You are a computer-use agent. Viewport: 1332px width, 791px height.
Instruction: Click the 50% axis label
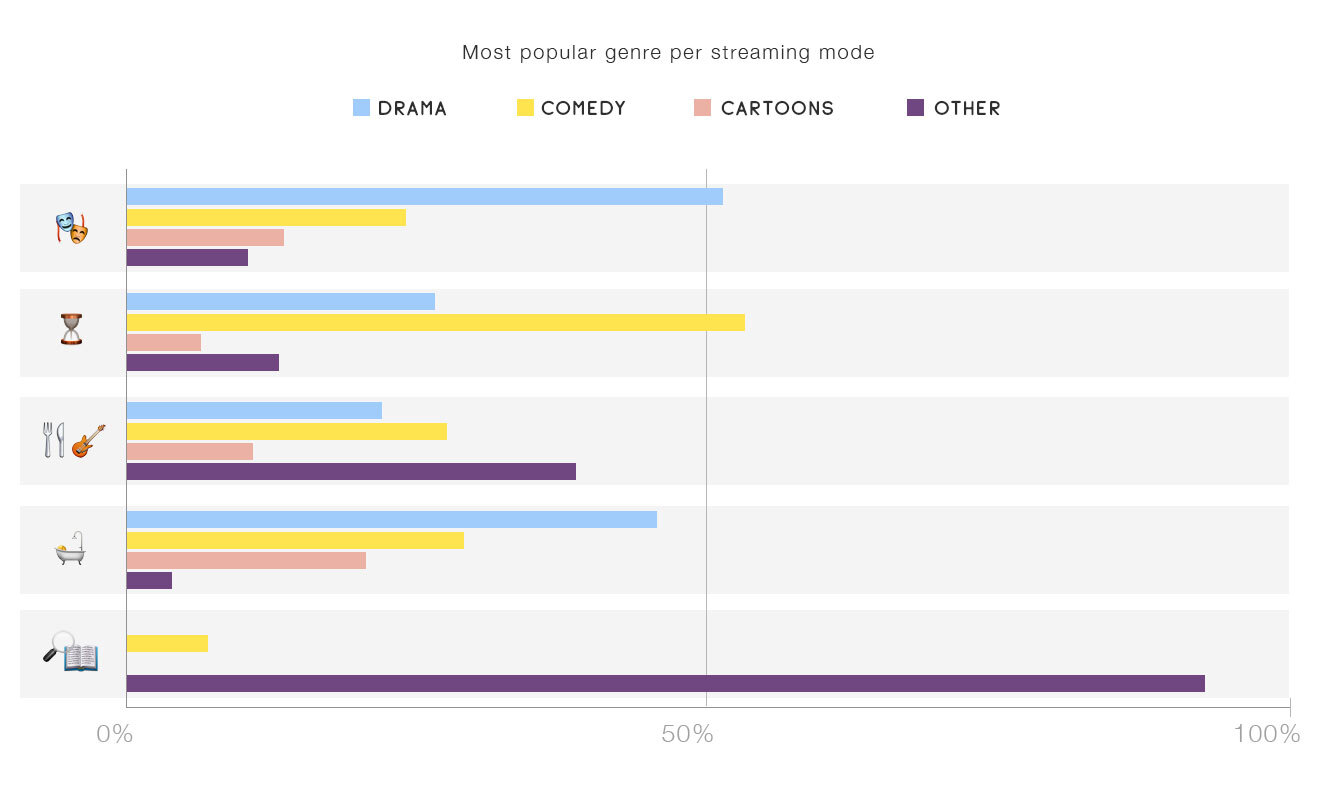pos(688,735)
